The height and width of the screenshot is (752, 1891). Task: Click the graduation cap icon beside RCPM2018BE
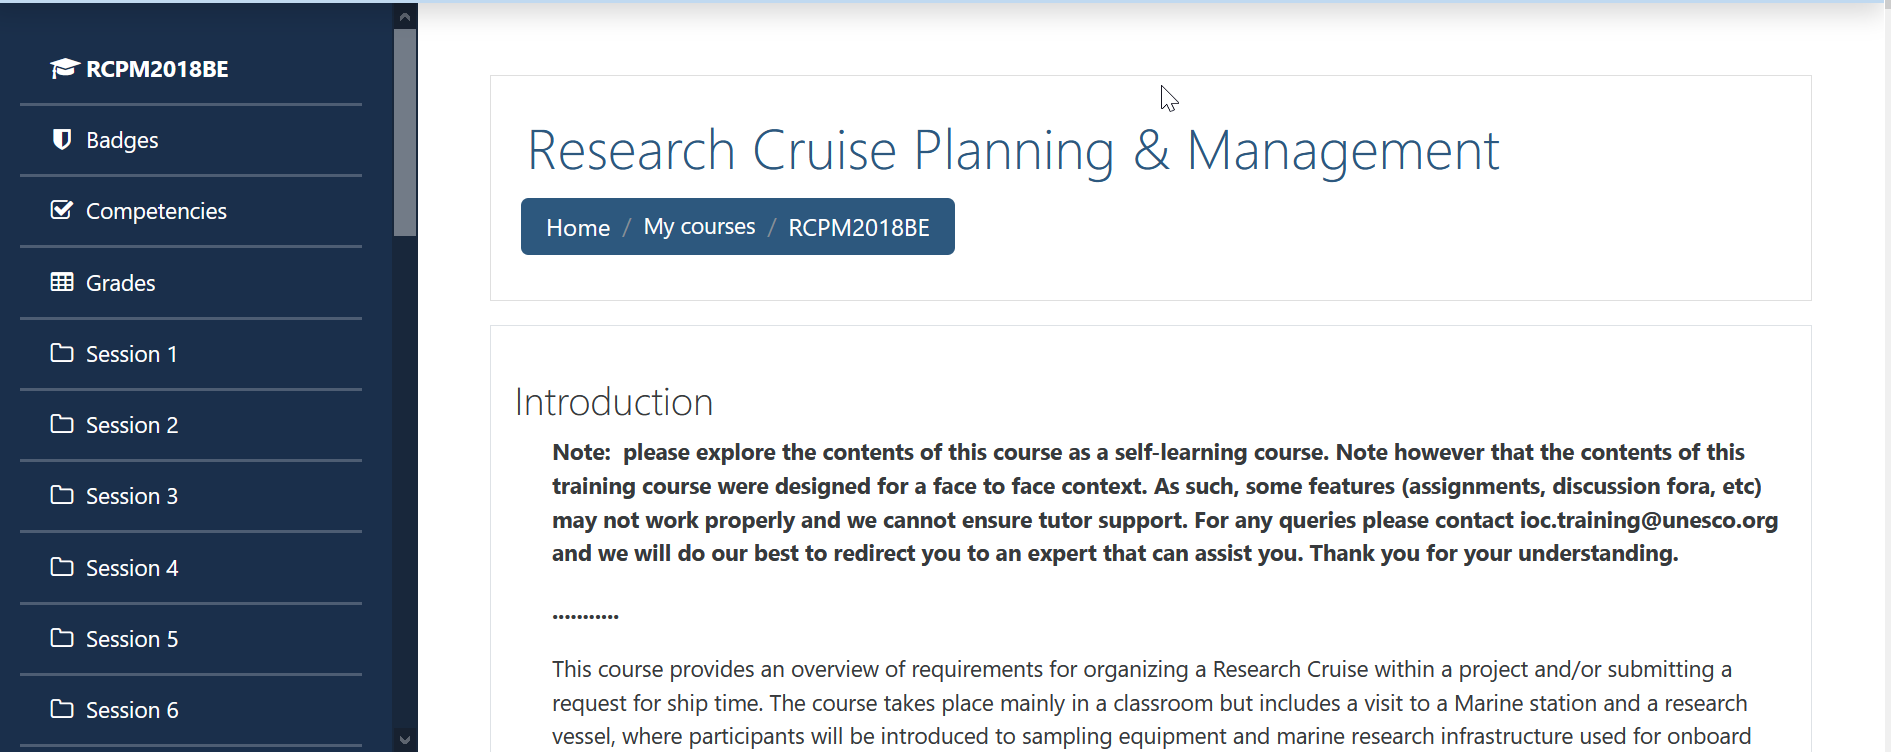tap(64, 68)
